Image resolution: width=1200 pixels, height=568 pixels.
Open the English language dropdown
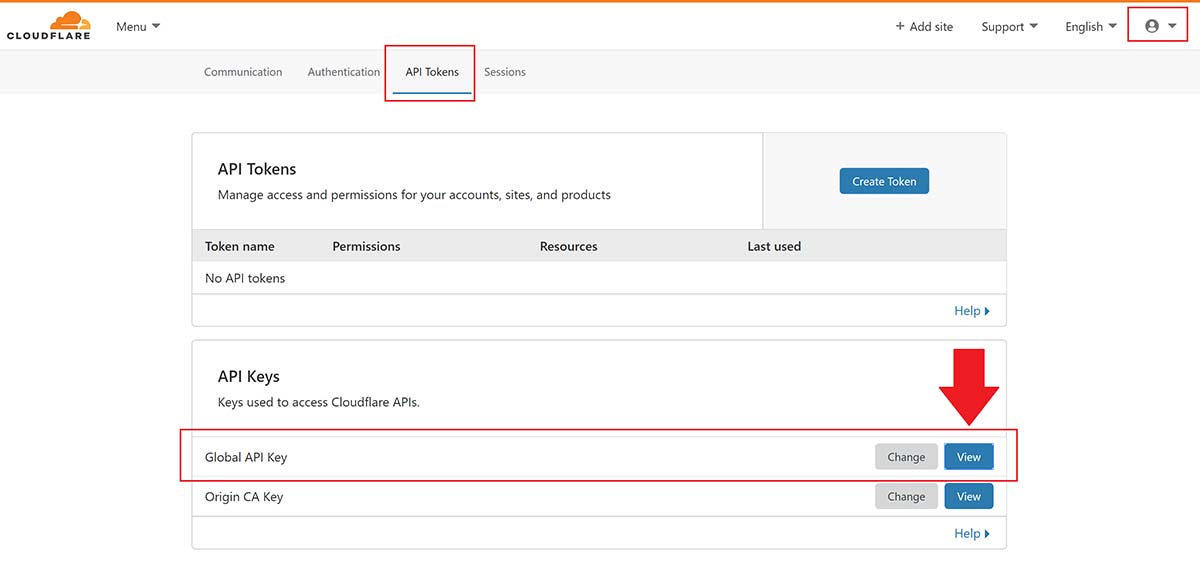pyautogui.click(x=1091, y=27)
